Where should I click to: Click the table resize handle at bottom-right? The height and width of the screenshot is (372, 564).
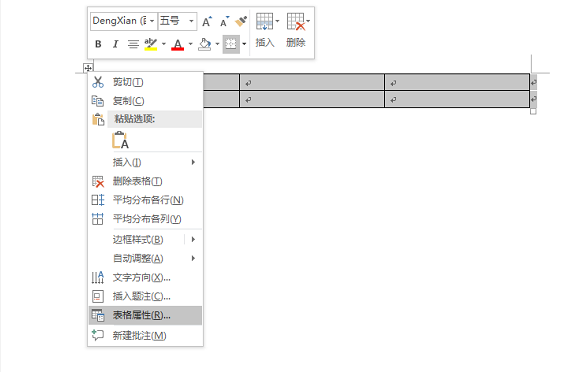pyautogui.click(x=533, y=112)
